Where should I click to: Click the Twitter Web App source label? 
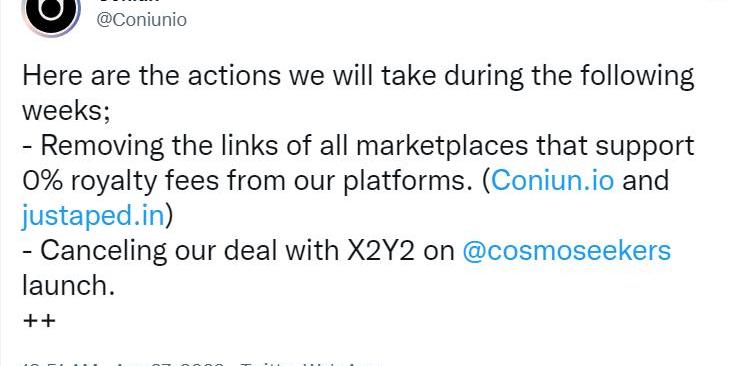tap(310, 364)
